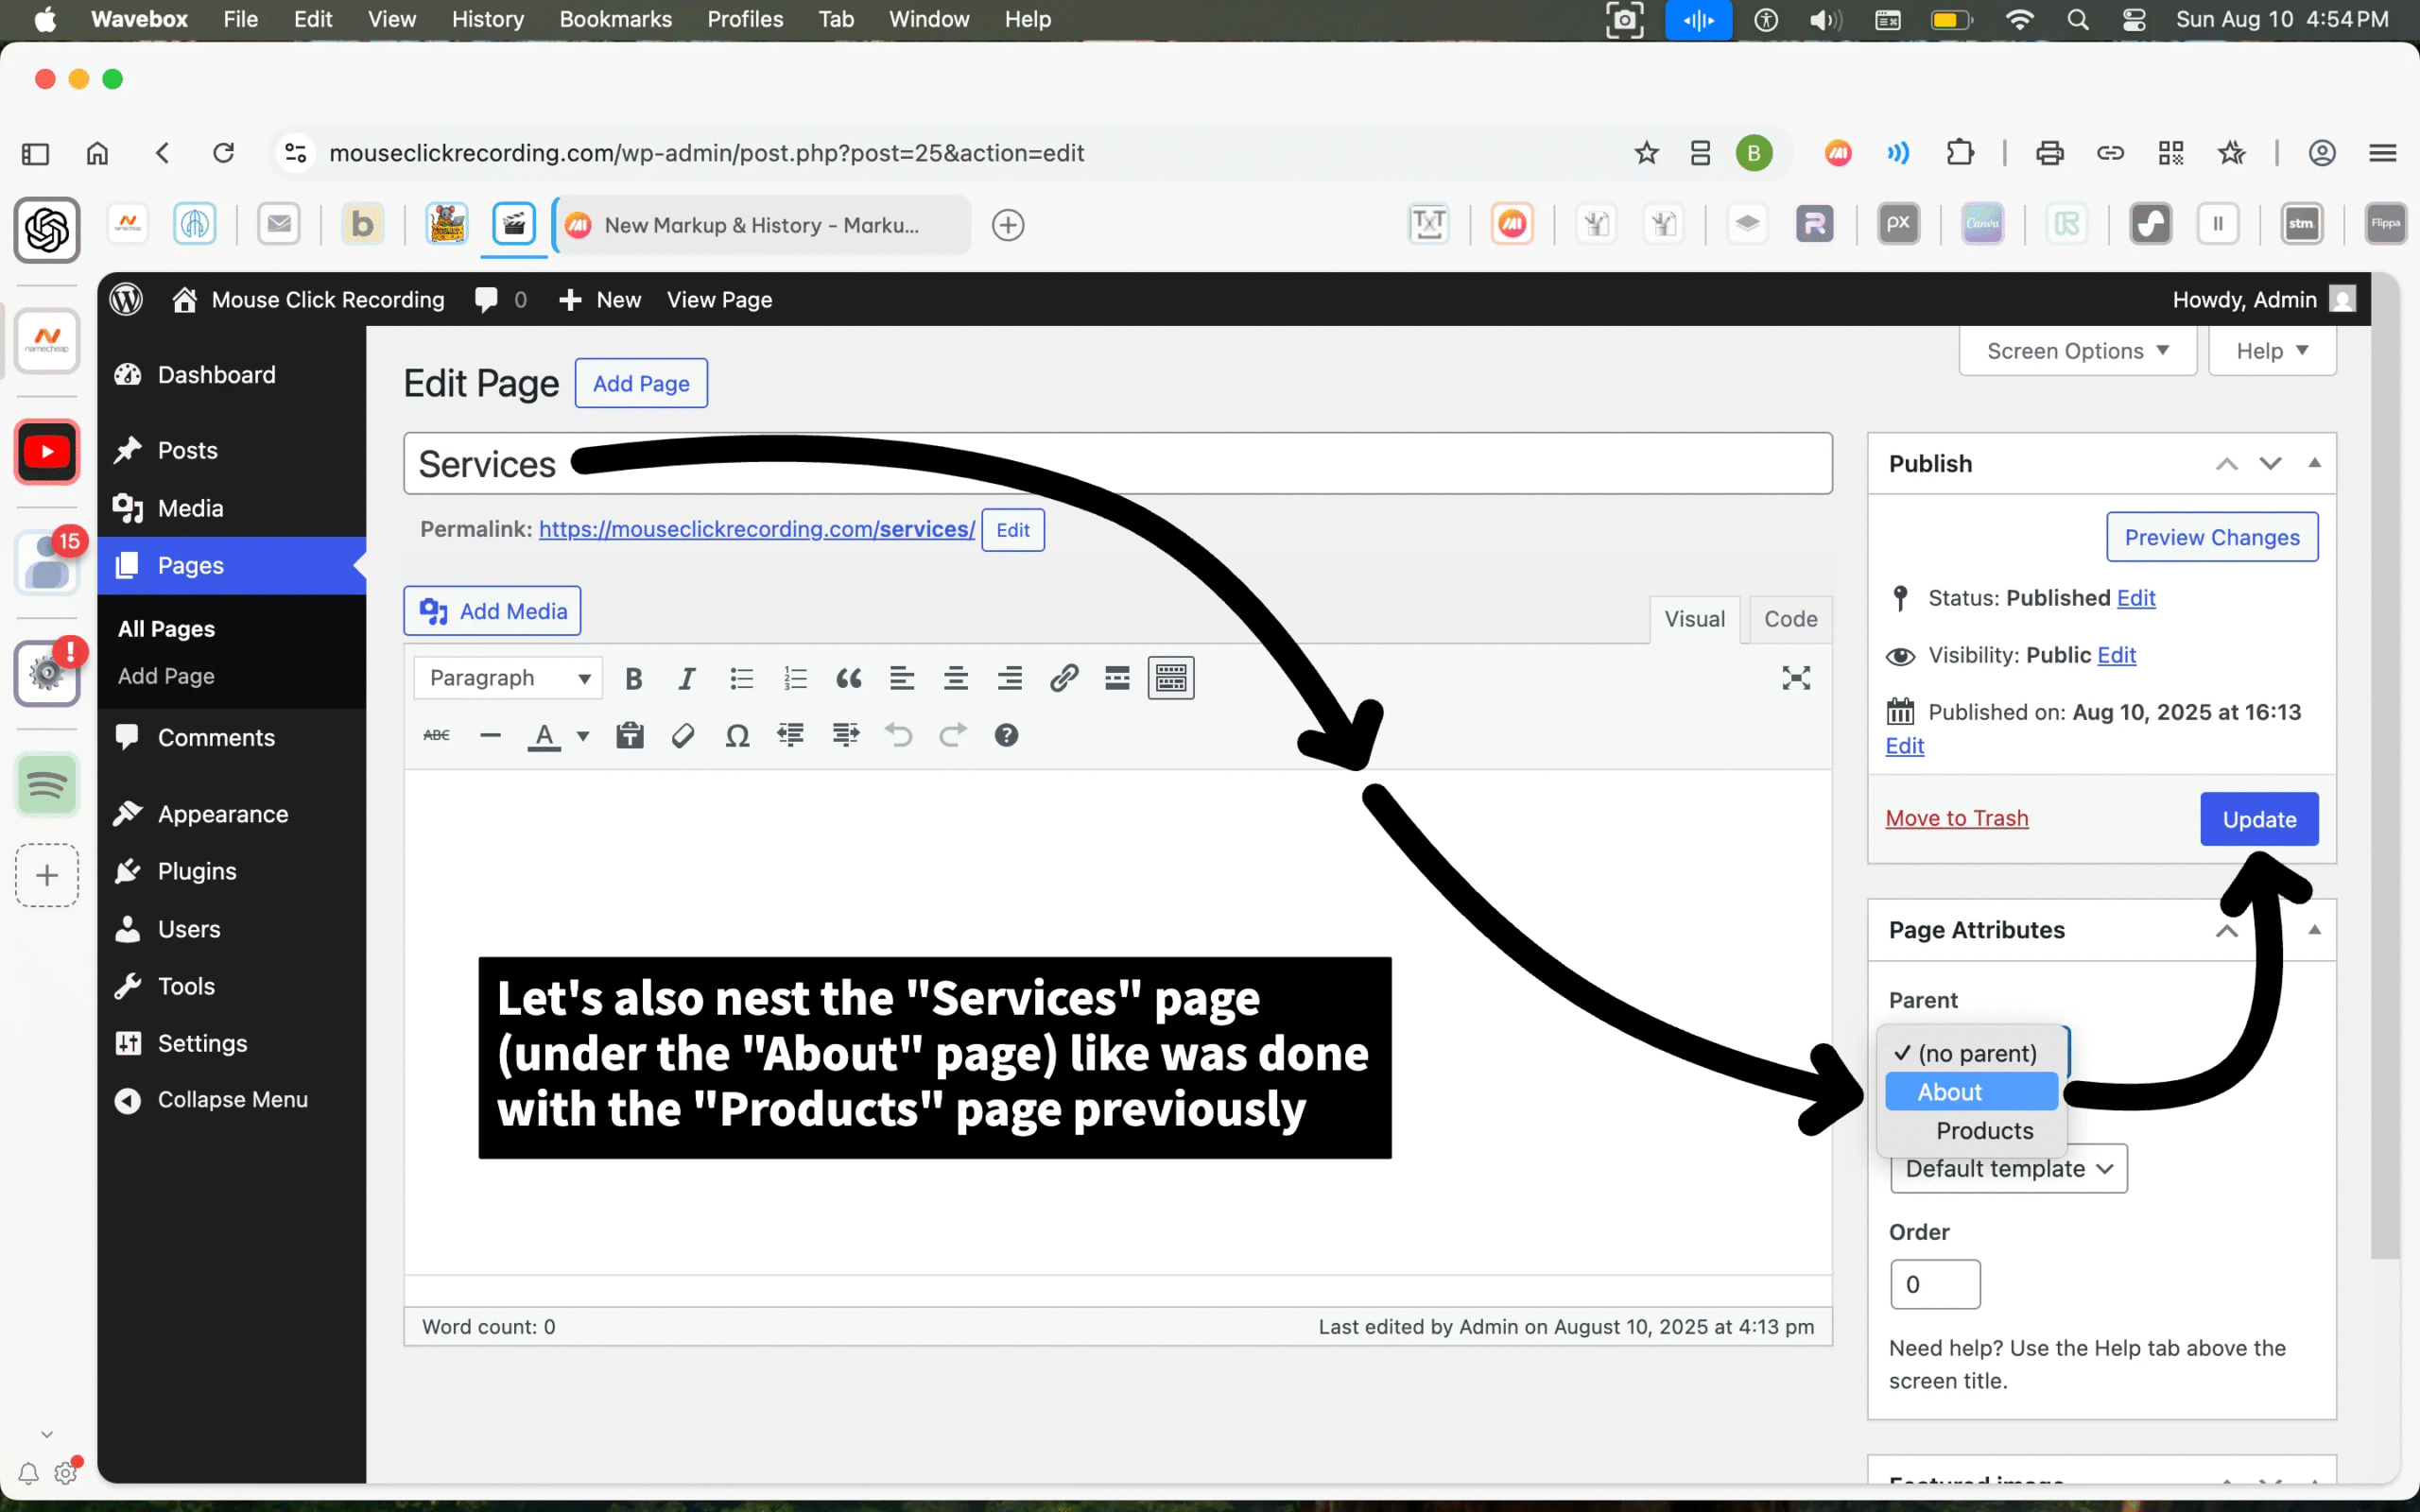
Task: Click the insert link chain icon
Action: (1063, 679)
